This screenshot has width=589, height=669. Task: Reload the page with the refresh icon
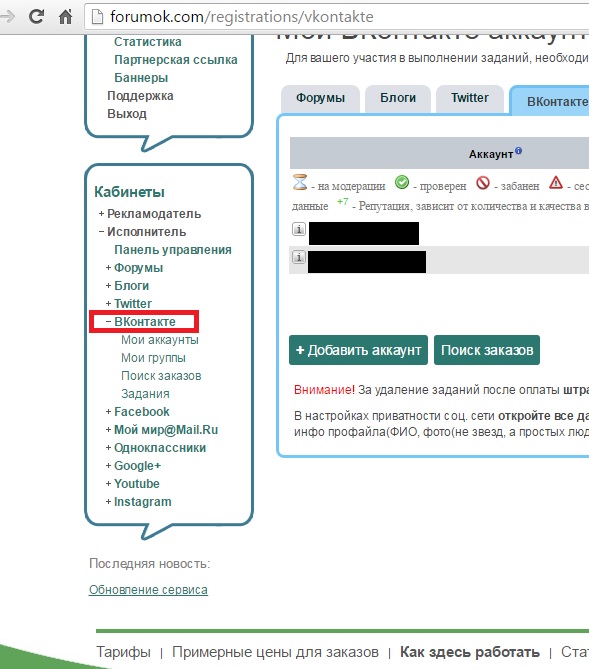[36, 17]
